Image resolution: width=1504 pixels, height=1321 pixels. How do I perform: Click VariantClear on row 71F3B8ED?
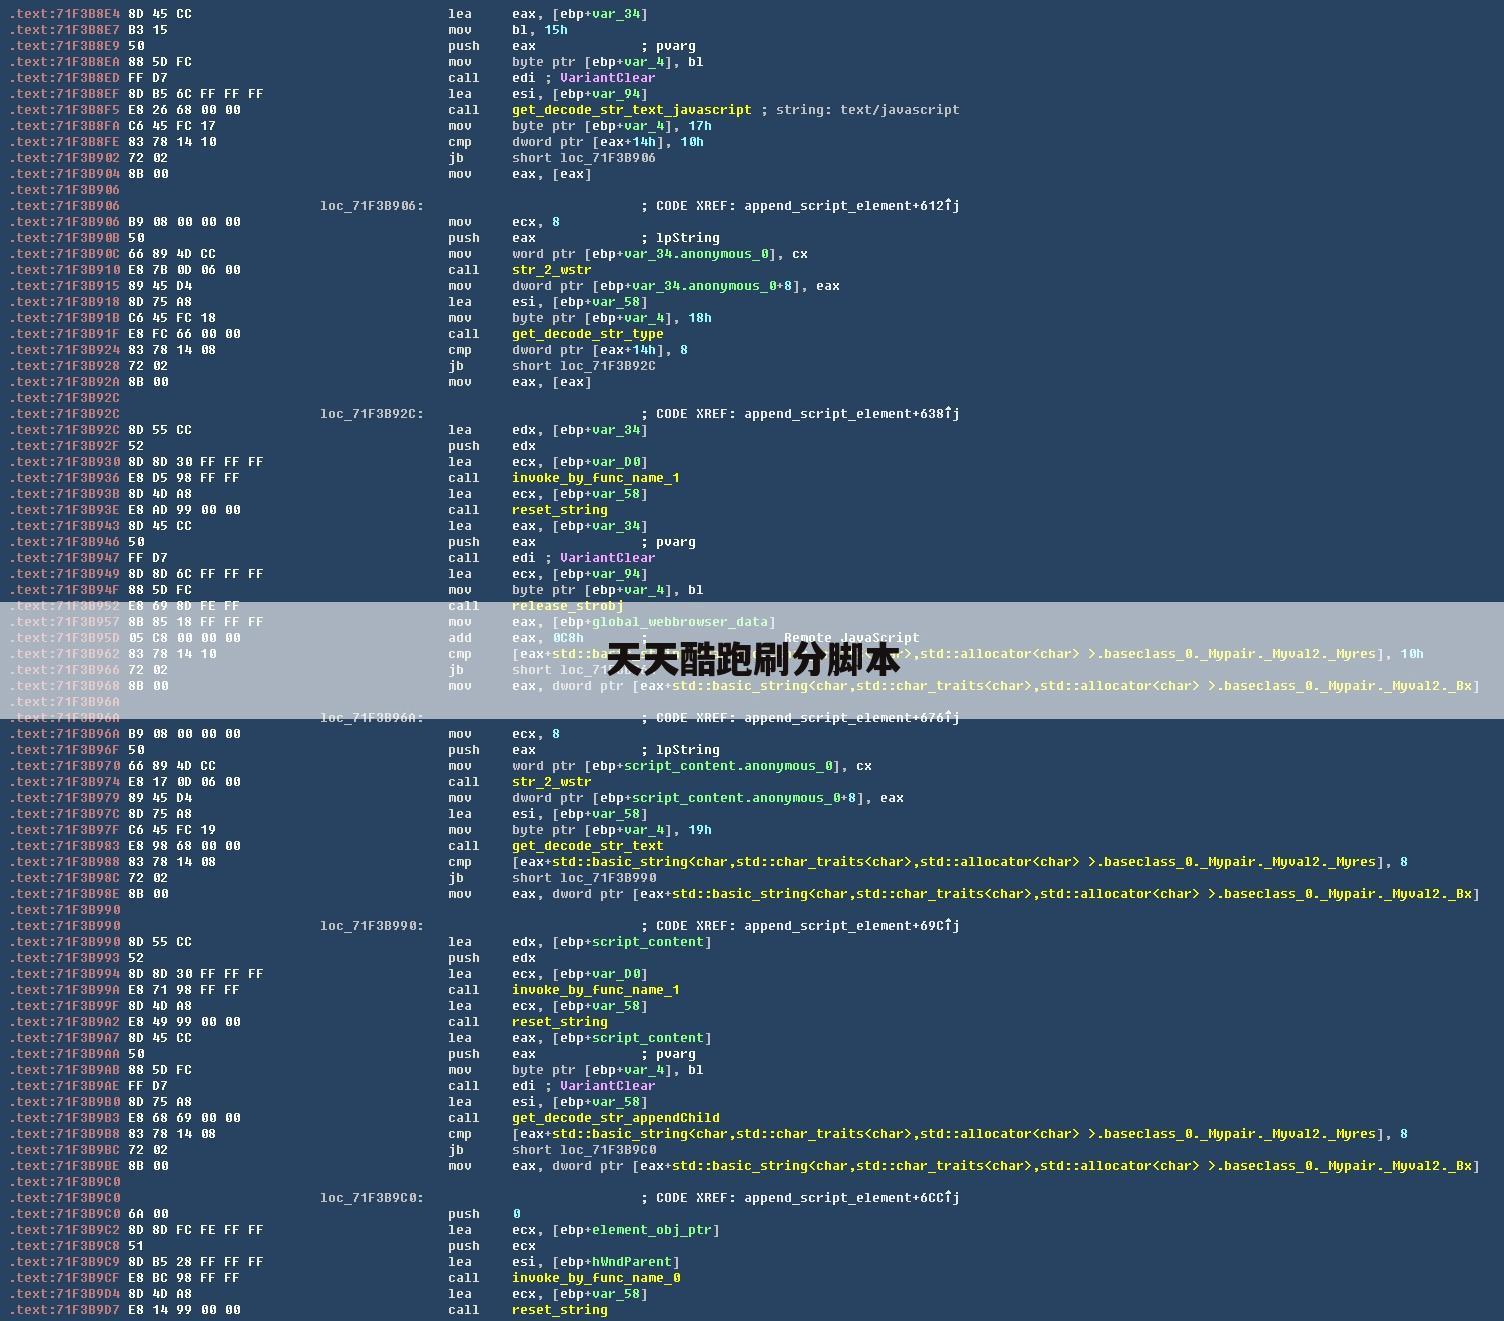pyautogui.click(x=607, y=78)
